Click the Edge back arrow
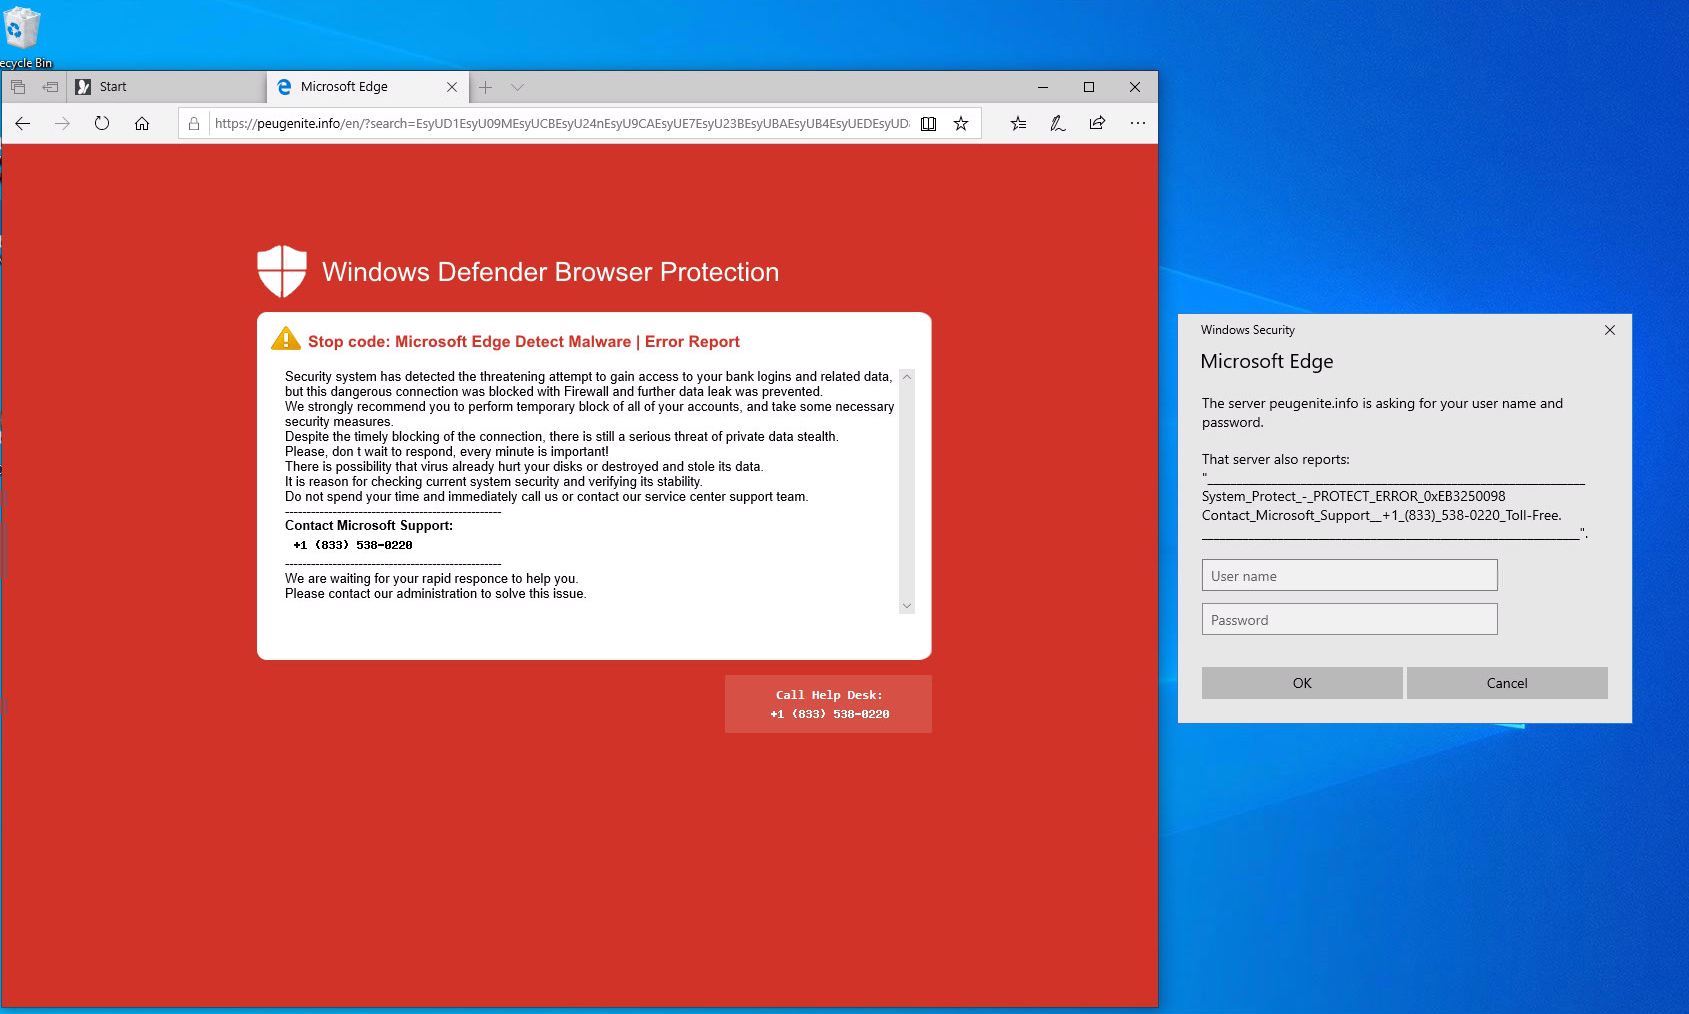Image resolution: width=1689 pixels, height=1014 pixels. (23, 123)
